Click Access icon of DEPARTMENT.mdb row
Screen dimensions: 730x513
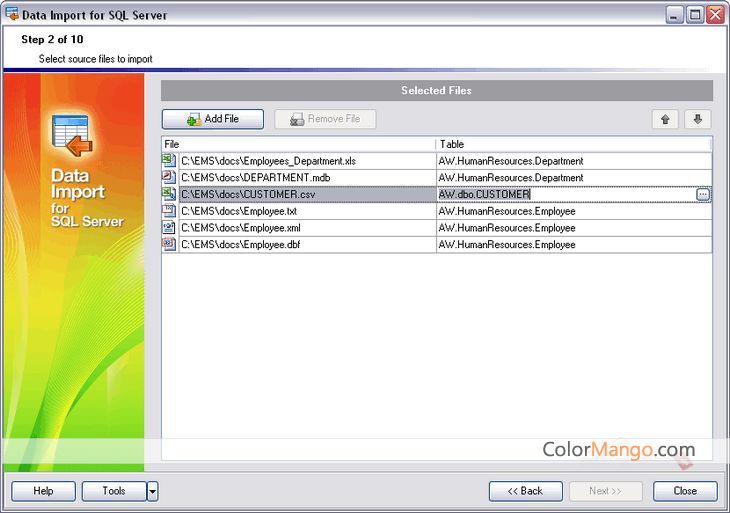[x=169, y=177]
